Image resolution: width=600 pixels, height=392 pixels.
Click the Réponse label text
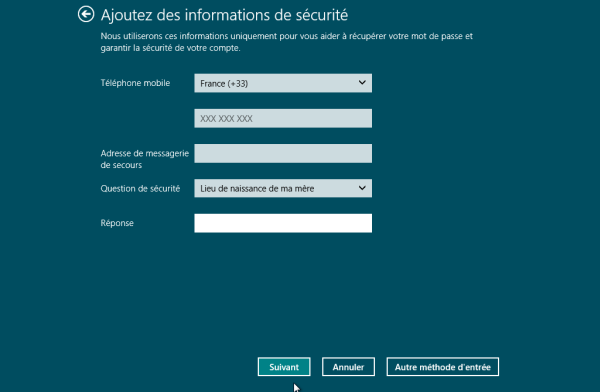click(117, 223)
